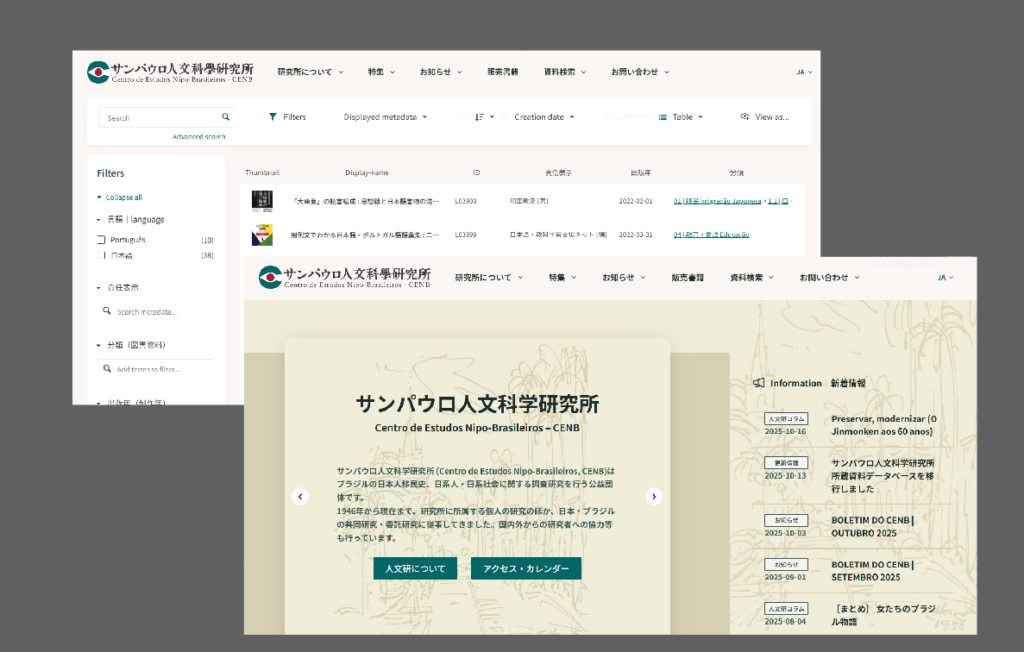The height and width of the screenshot is (652, 1024).
Task: Go to the previous carousel slide
Action: coord(299,496)
